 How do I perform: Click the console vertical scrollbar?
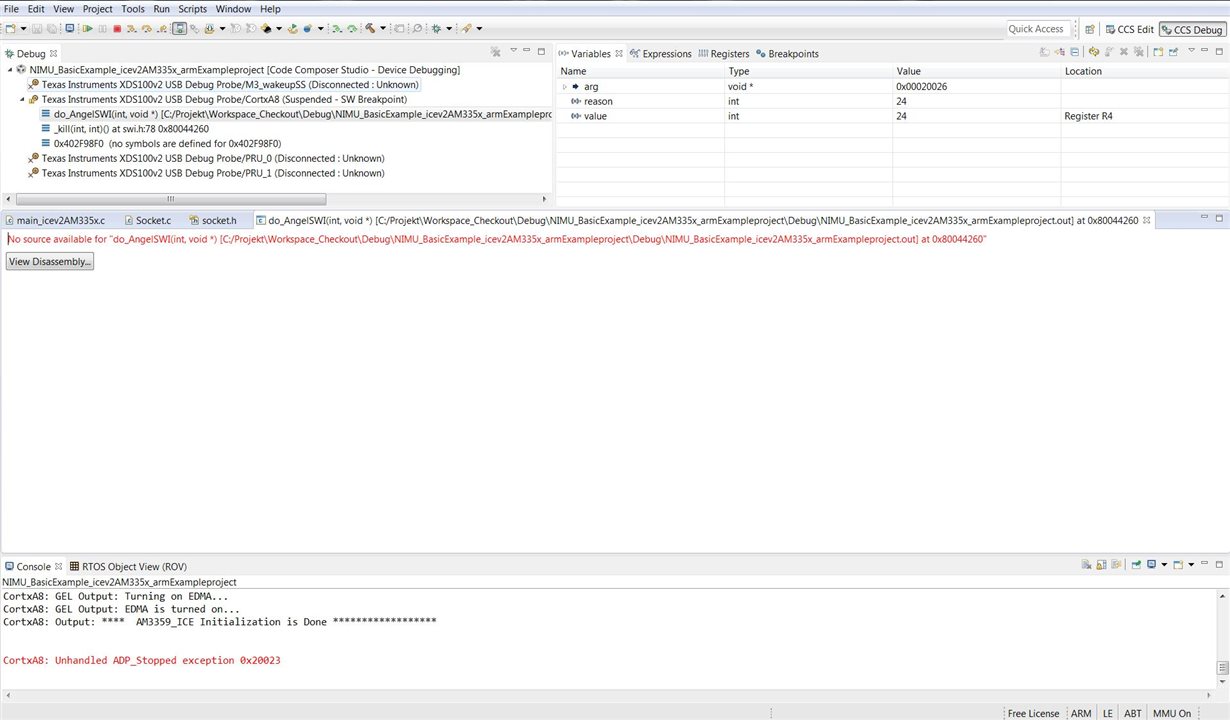1223,668
